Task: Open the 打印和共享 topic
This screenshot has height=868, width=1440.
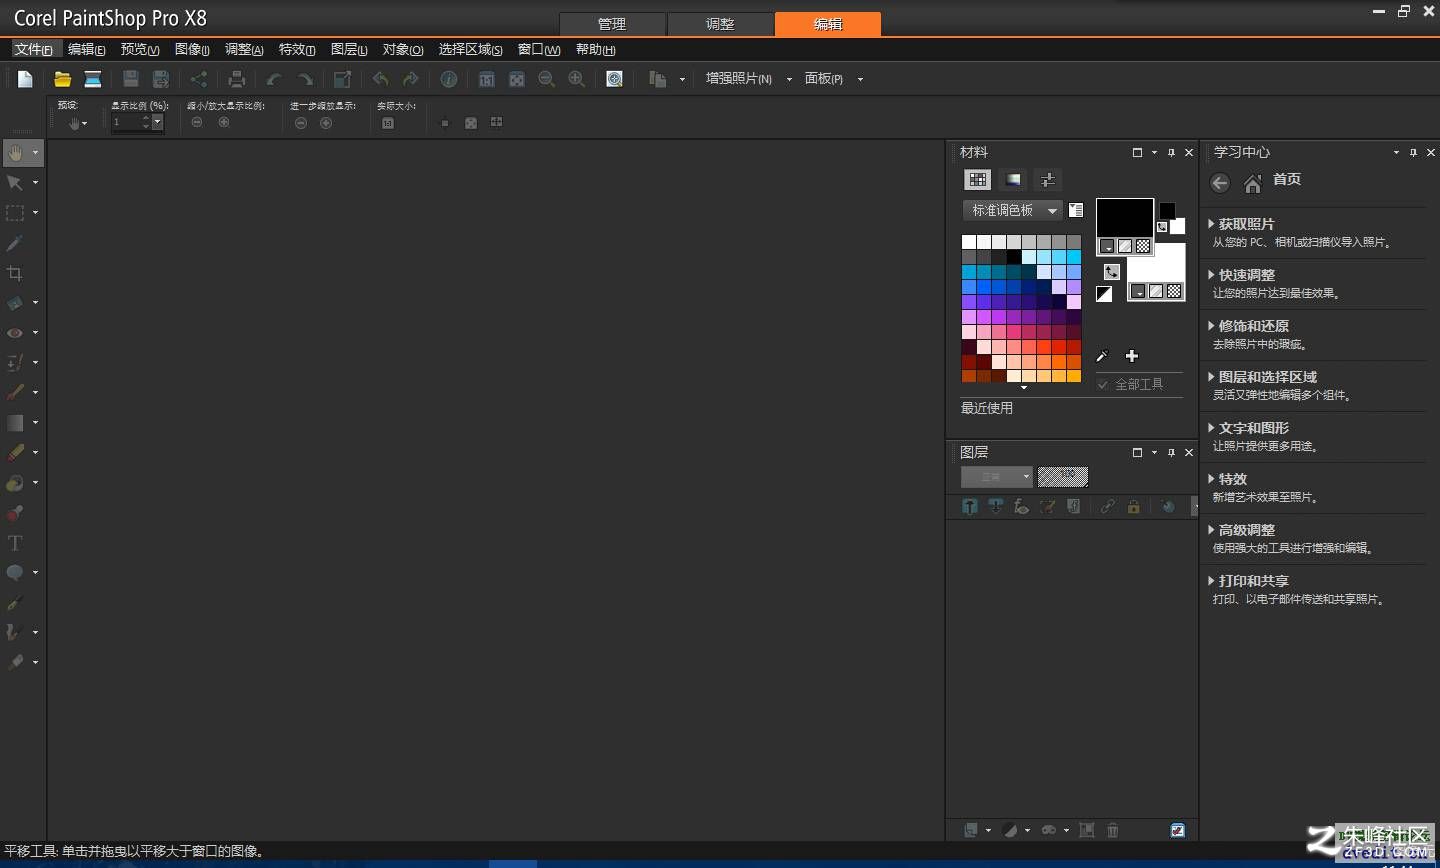Action: (1253, 581)
